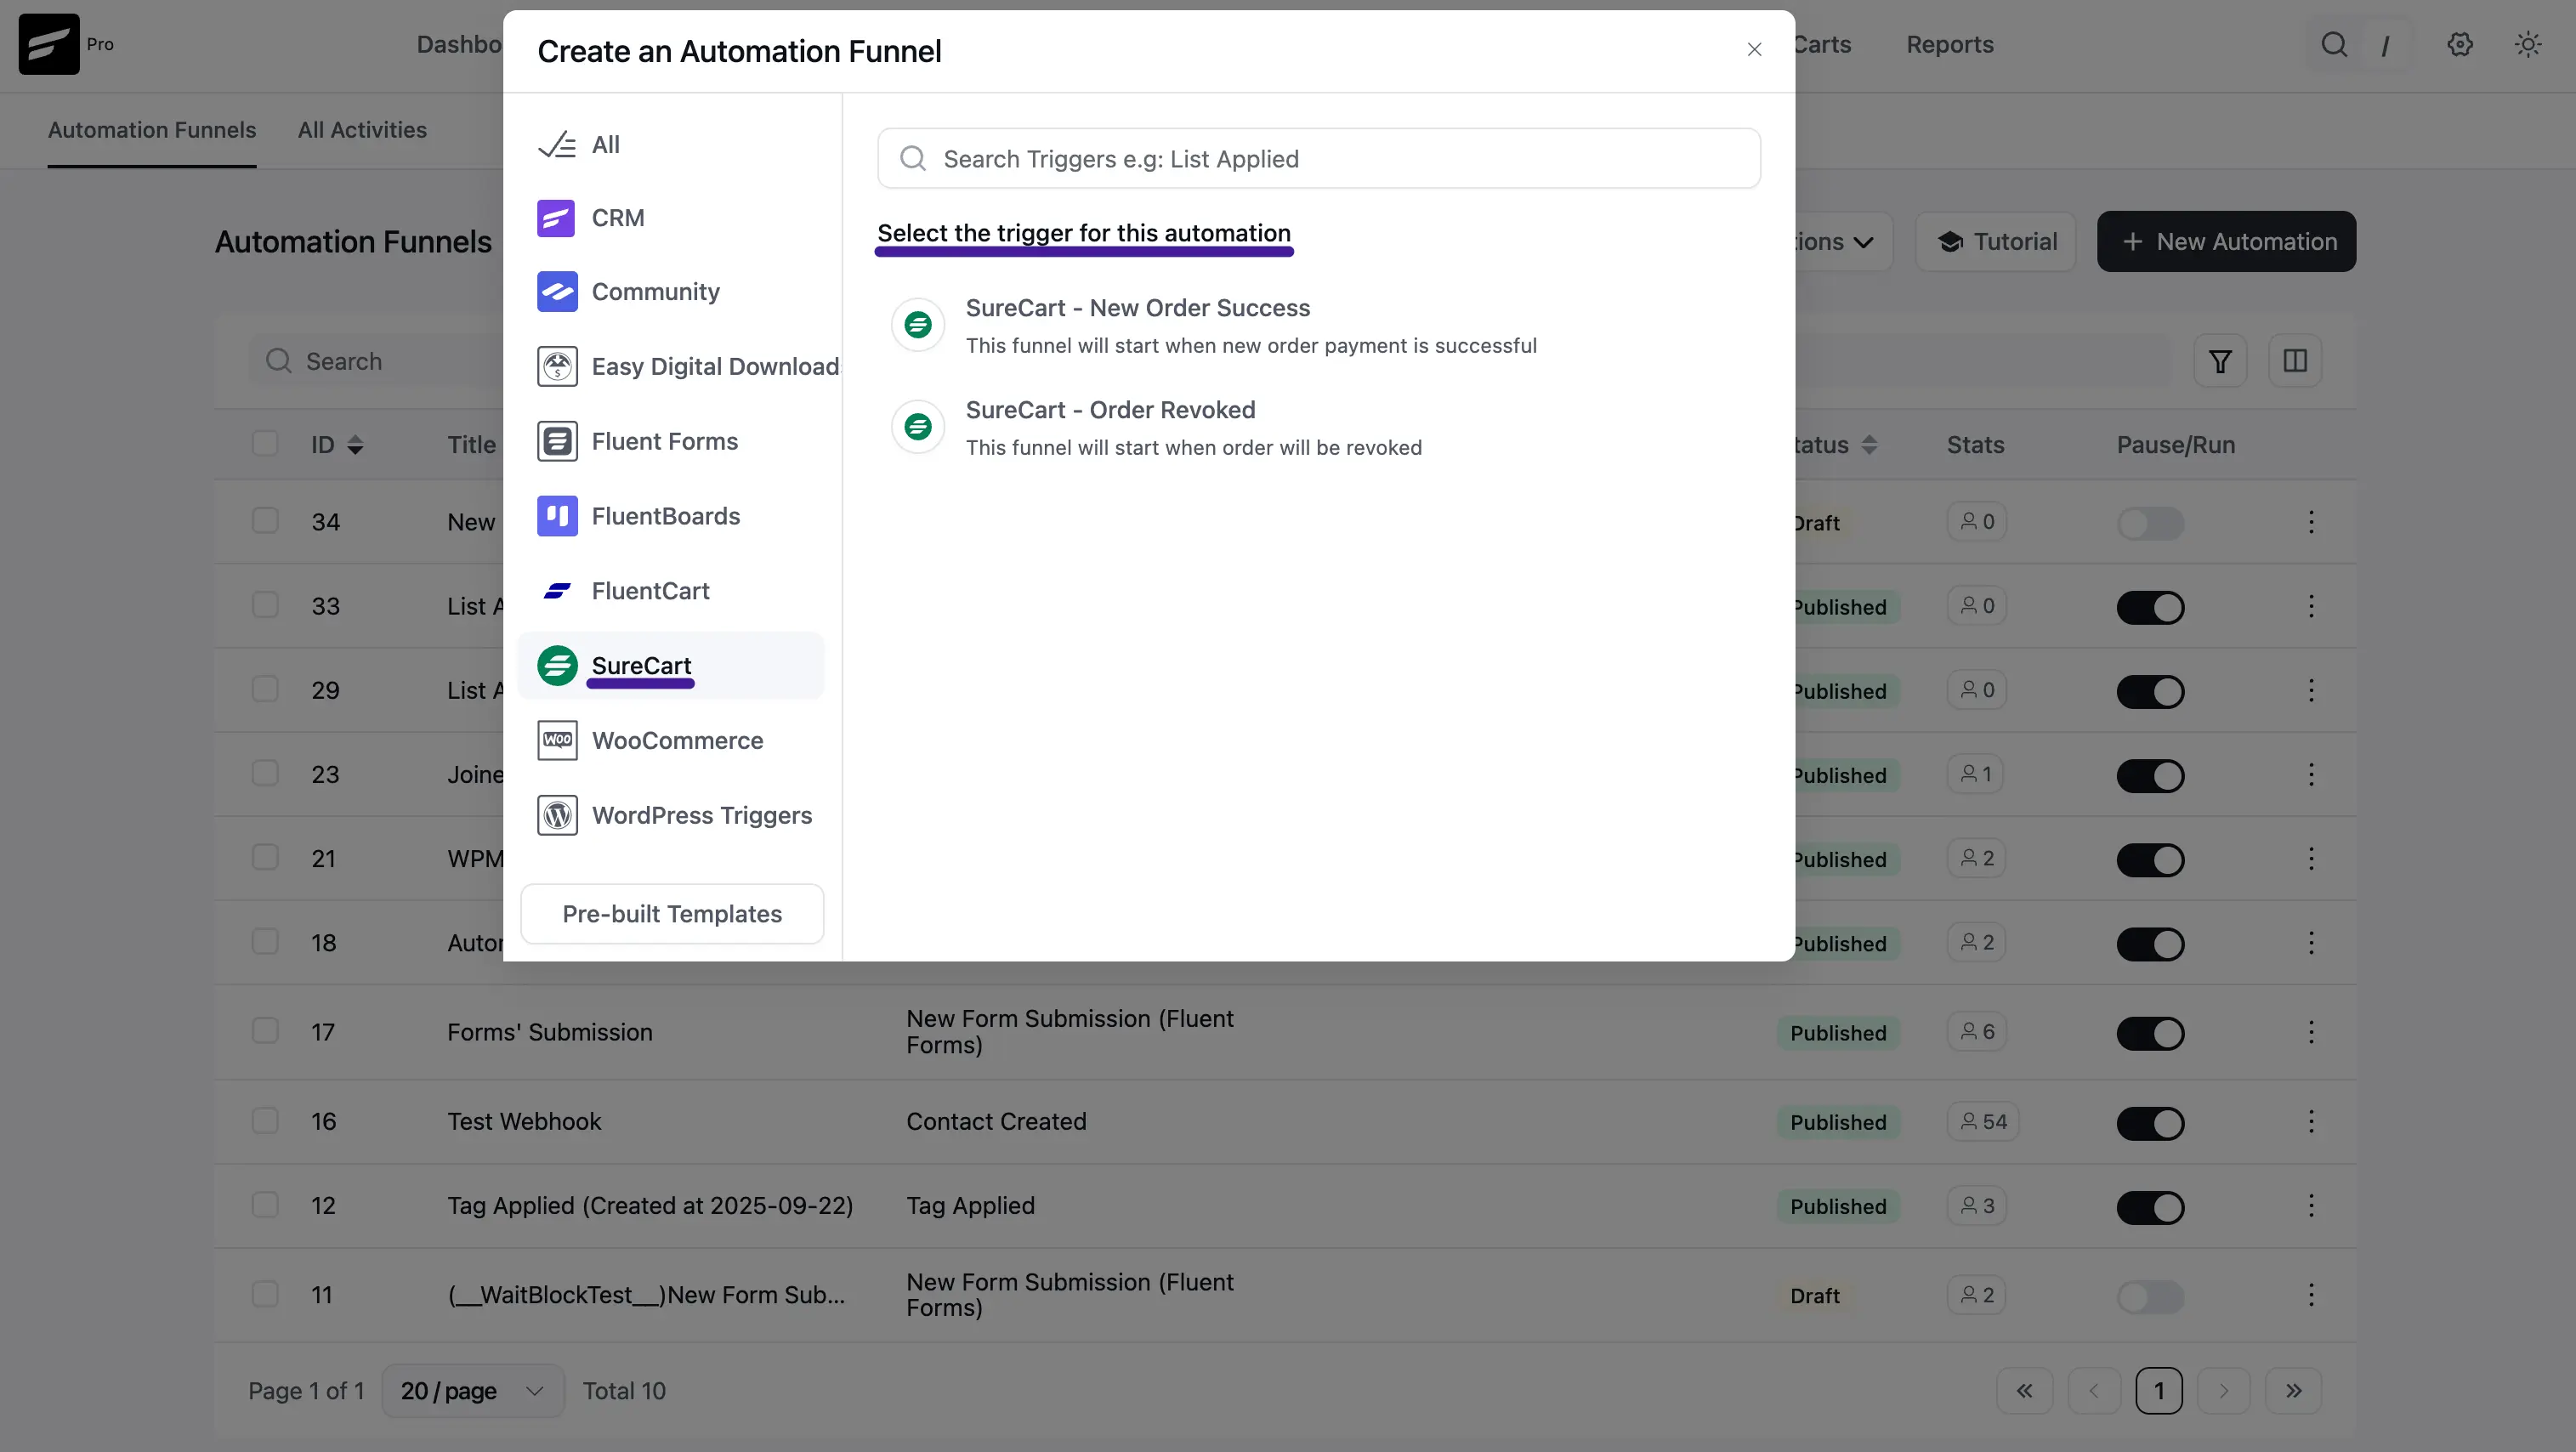Enable the Pause/Run toggle for funnel 34
Screen dimensions: 2576x1452
coord(2150,523)
